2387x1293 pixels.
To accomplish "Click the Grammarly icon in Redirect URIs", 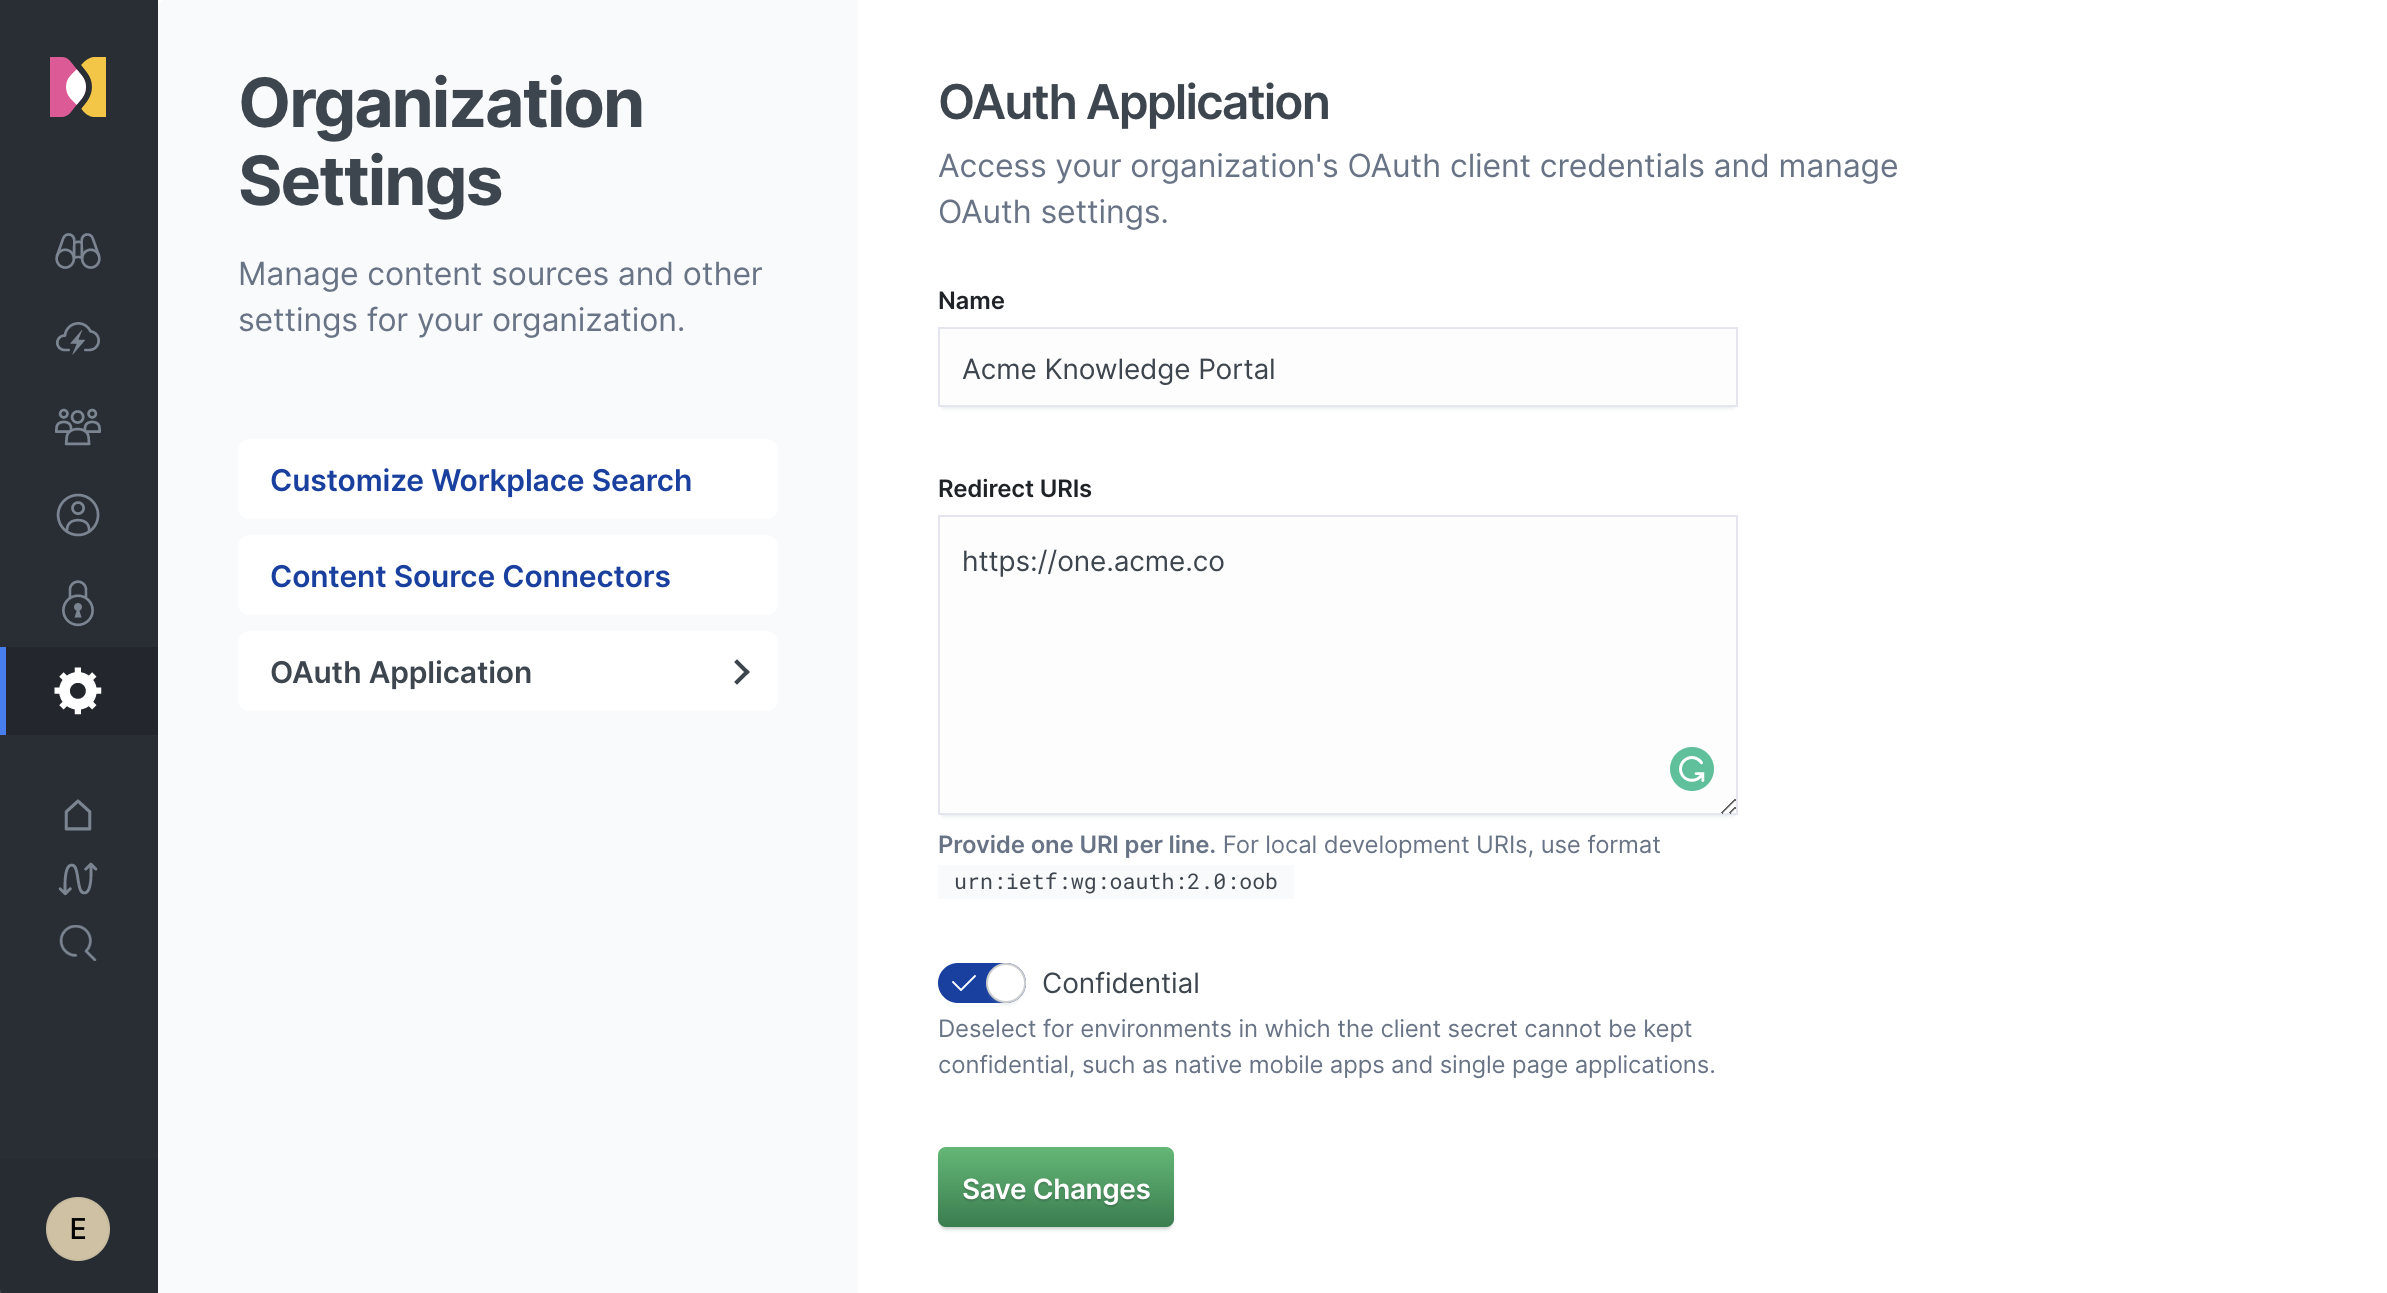I will click(1691, 769).
